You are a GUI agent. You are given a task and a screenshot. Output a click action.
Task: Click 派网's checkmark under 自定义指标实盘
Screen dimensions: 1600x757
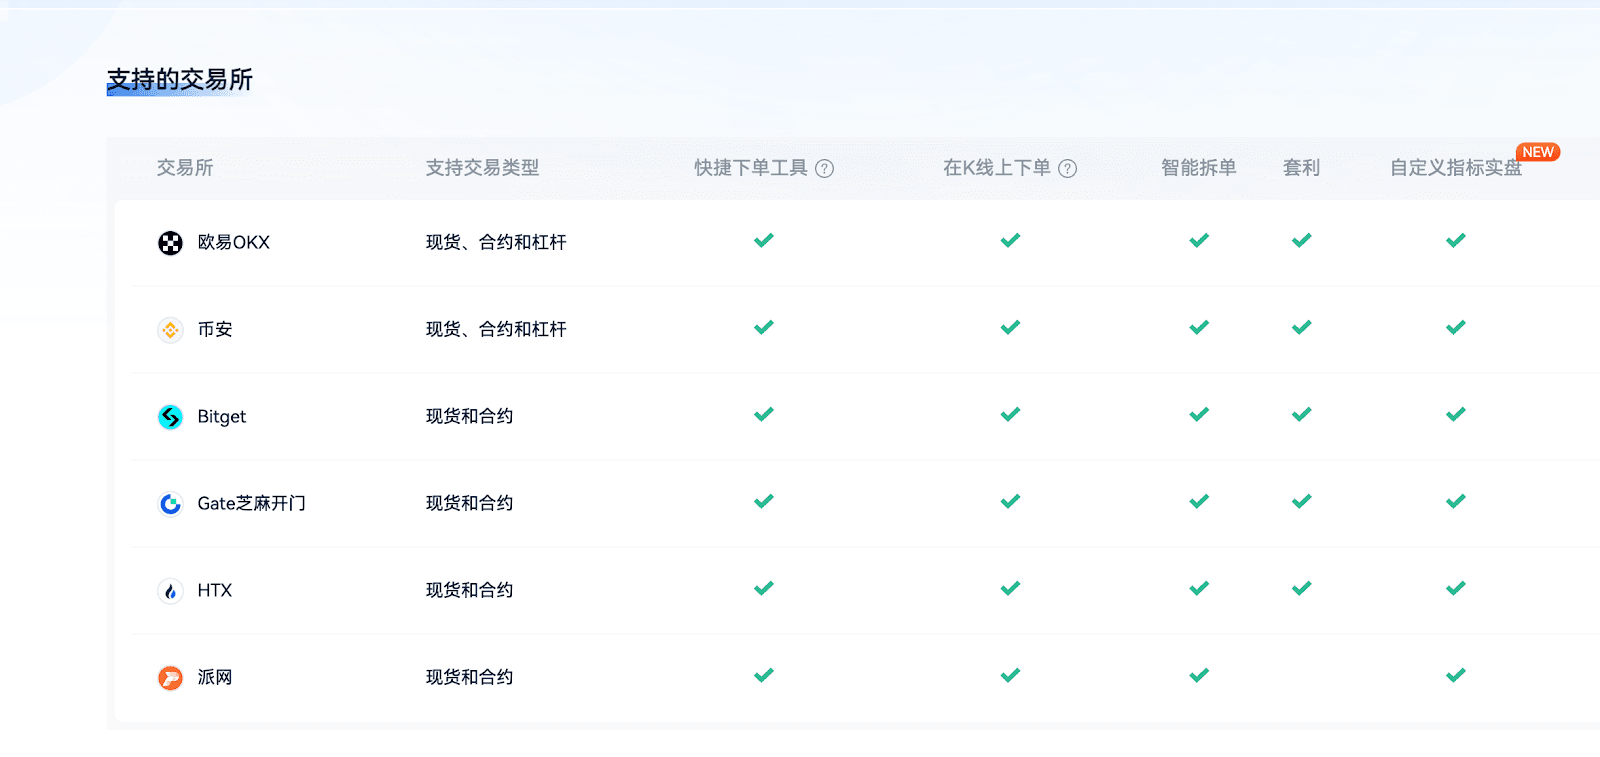pyautogui.click(x=1456, y=675)
